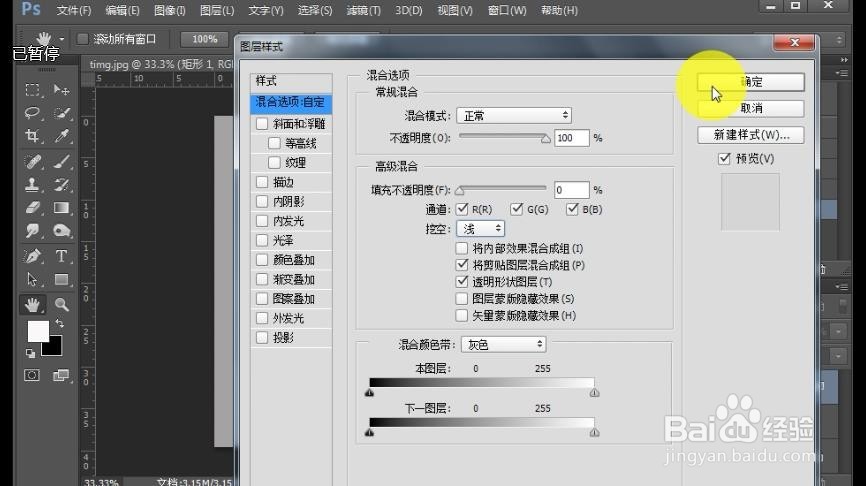Enable 投影 style checkbox
The width and height of the screenshot is (866, 486).
click(x=262, y=337)
